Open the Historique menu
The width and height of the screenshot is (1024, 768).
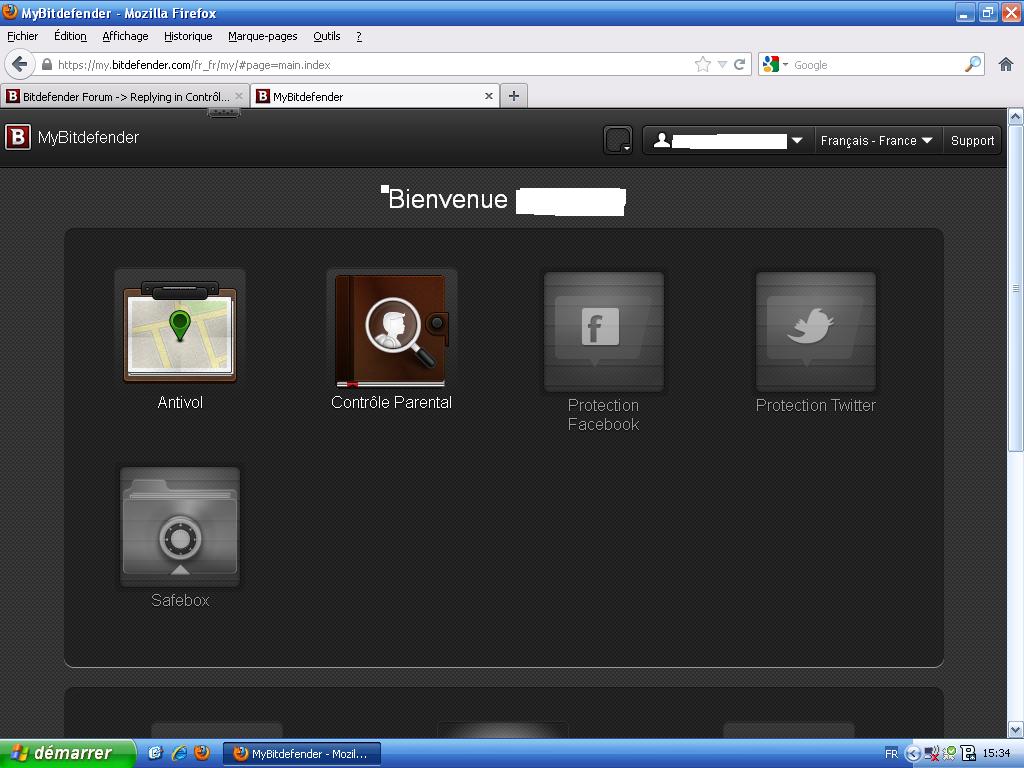pyautogui.click(x=188, y=36)
